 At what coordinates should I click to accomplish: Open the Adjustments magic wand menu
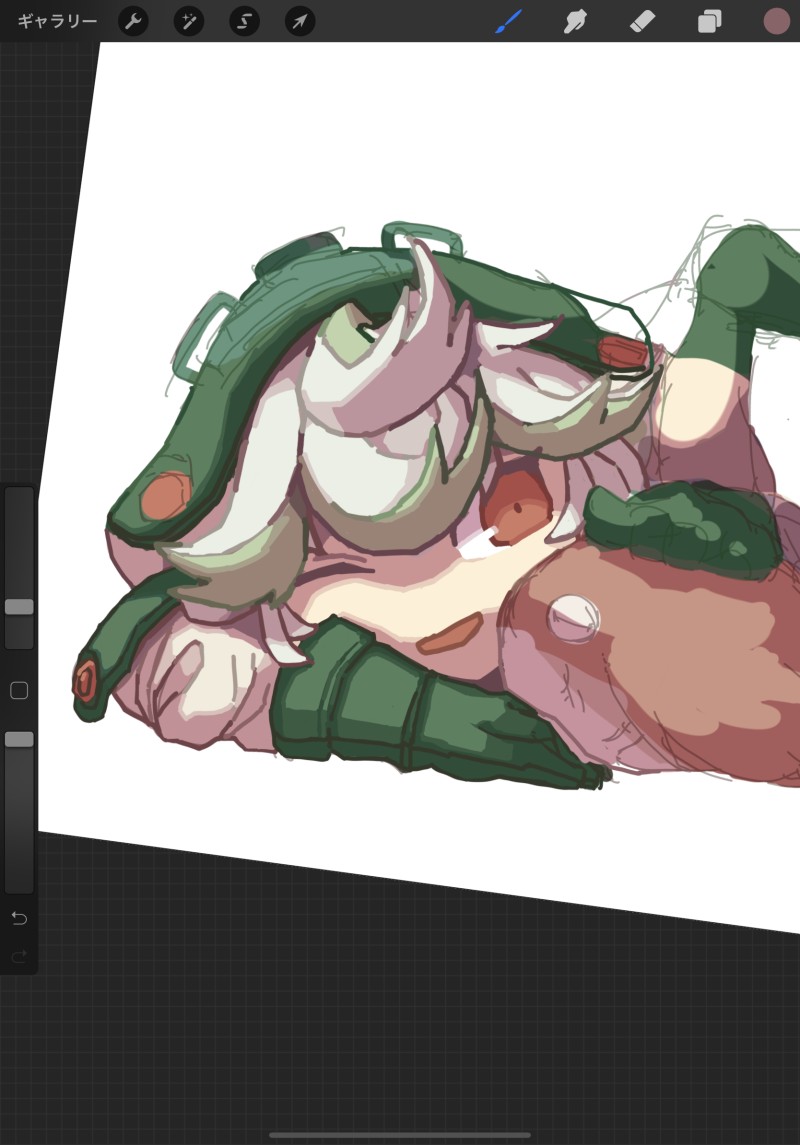(x=188, y=21)
